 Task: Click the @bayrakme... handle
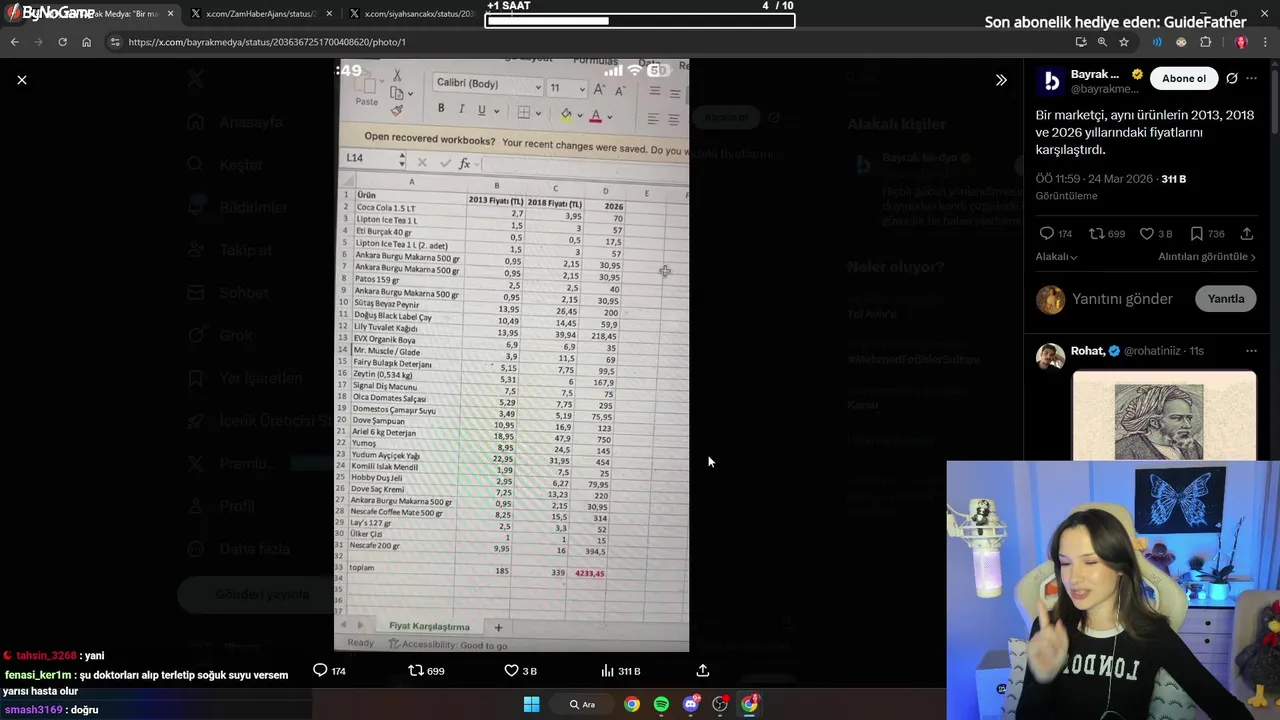click(x=1105, y=89)
